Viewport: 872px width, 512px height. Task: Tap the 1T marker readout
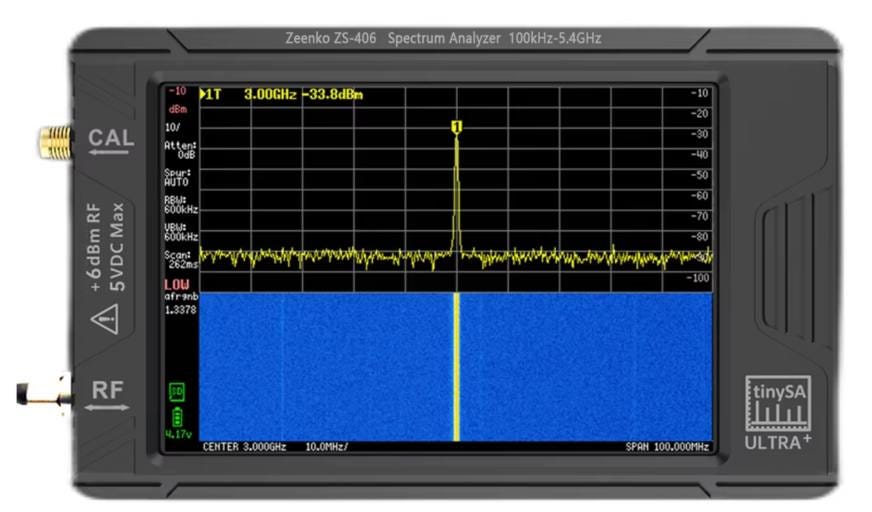(282, 95)
